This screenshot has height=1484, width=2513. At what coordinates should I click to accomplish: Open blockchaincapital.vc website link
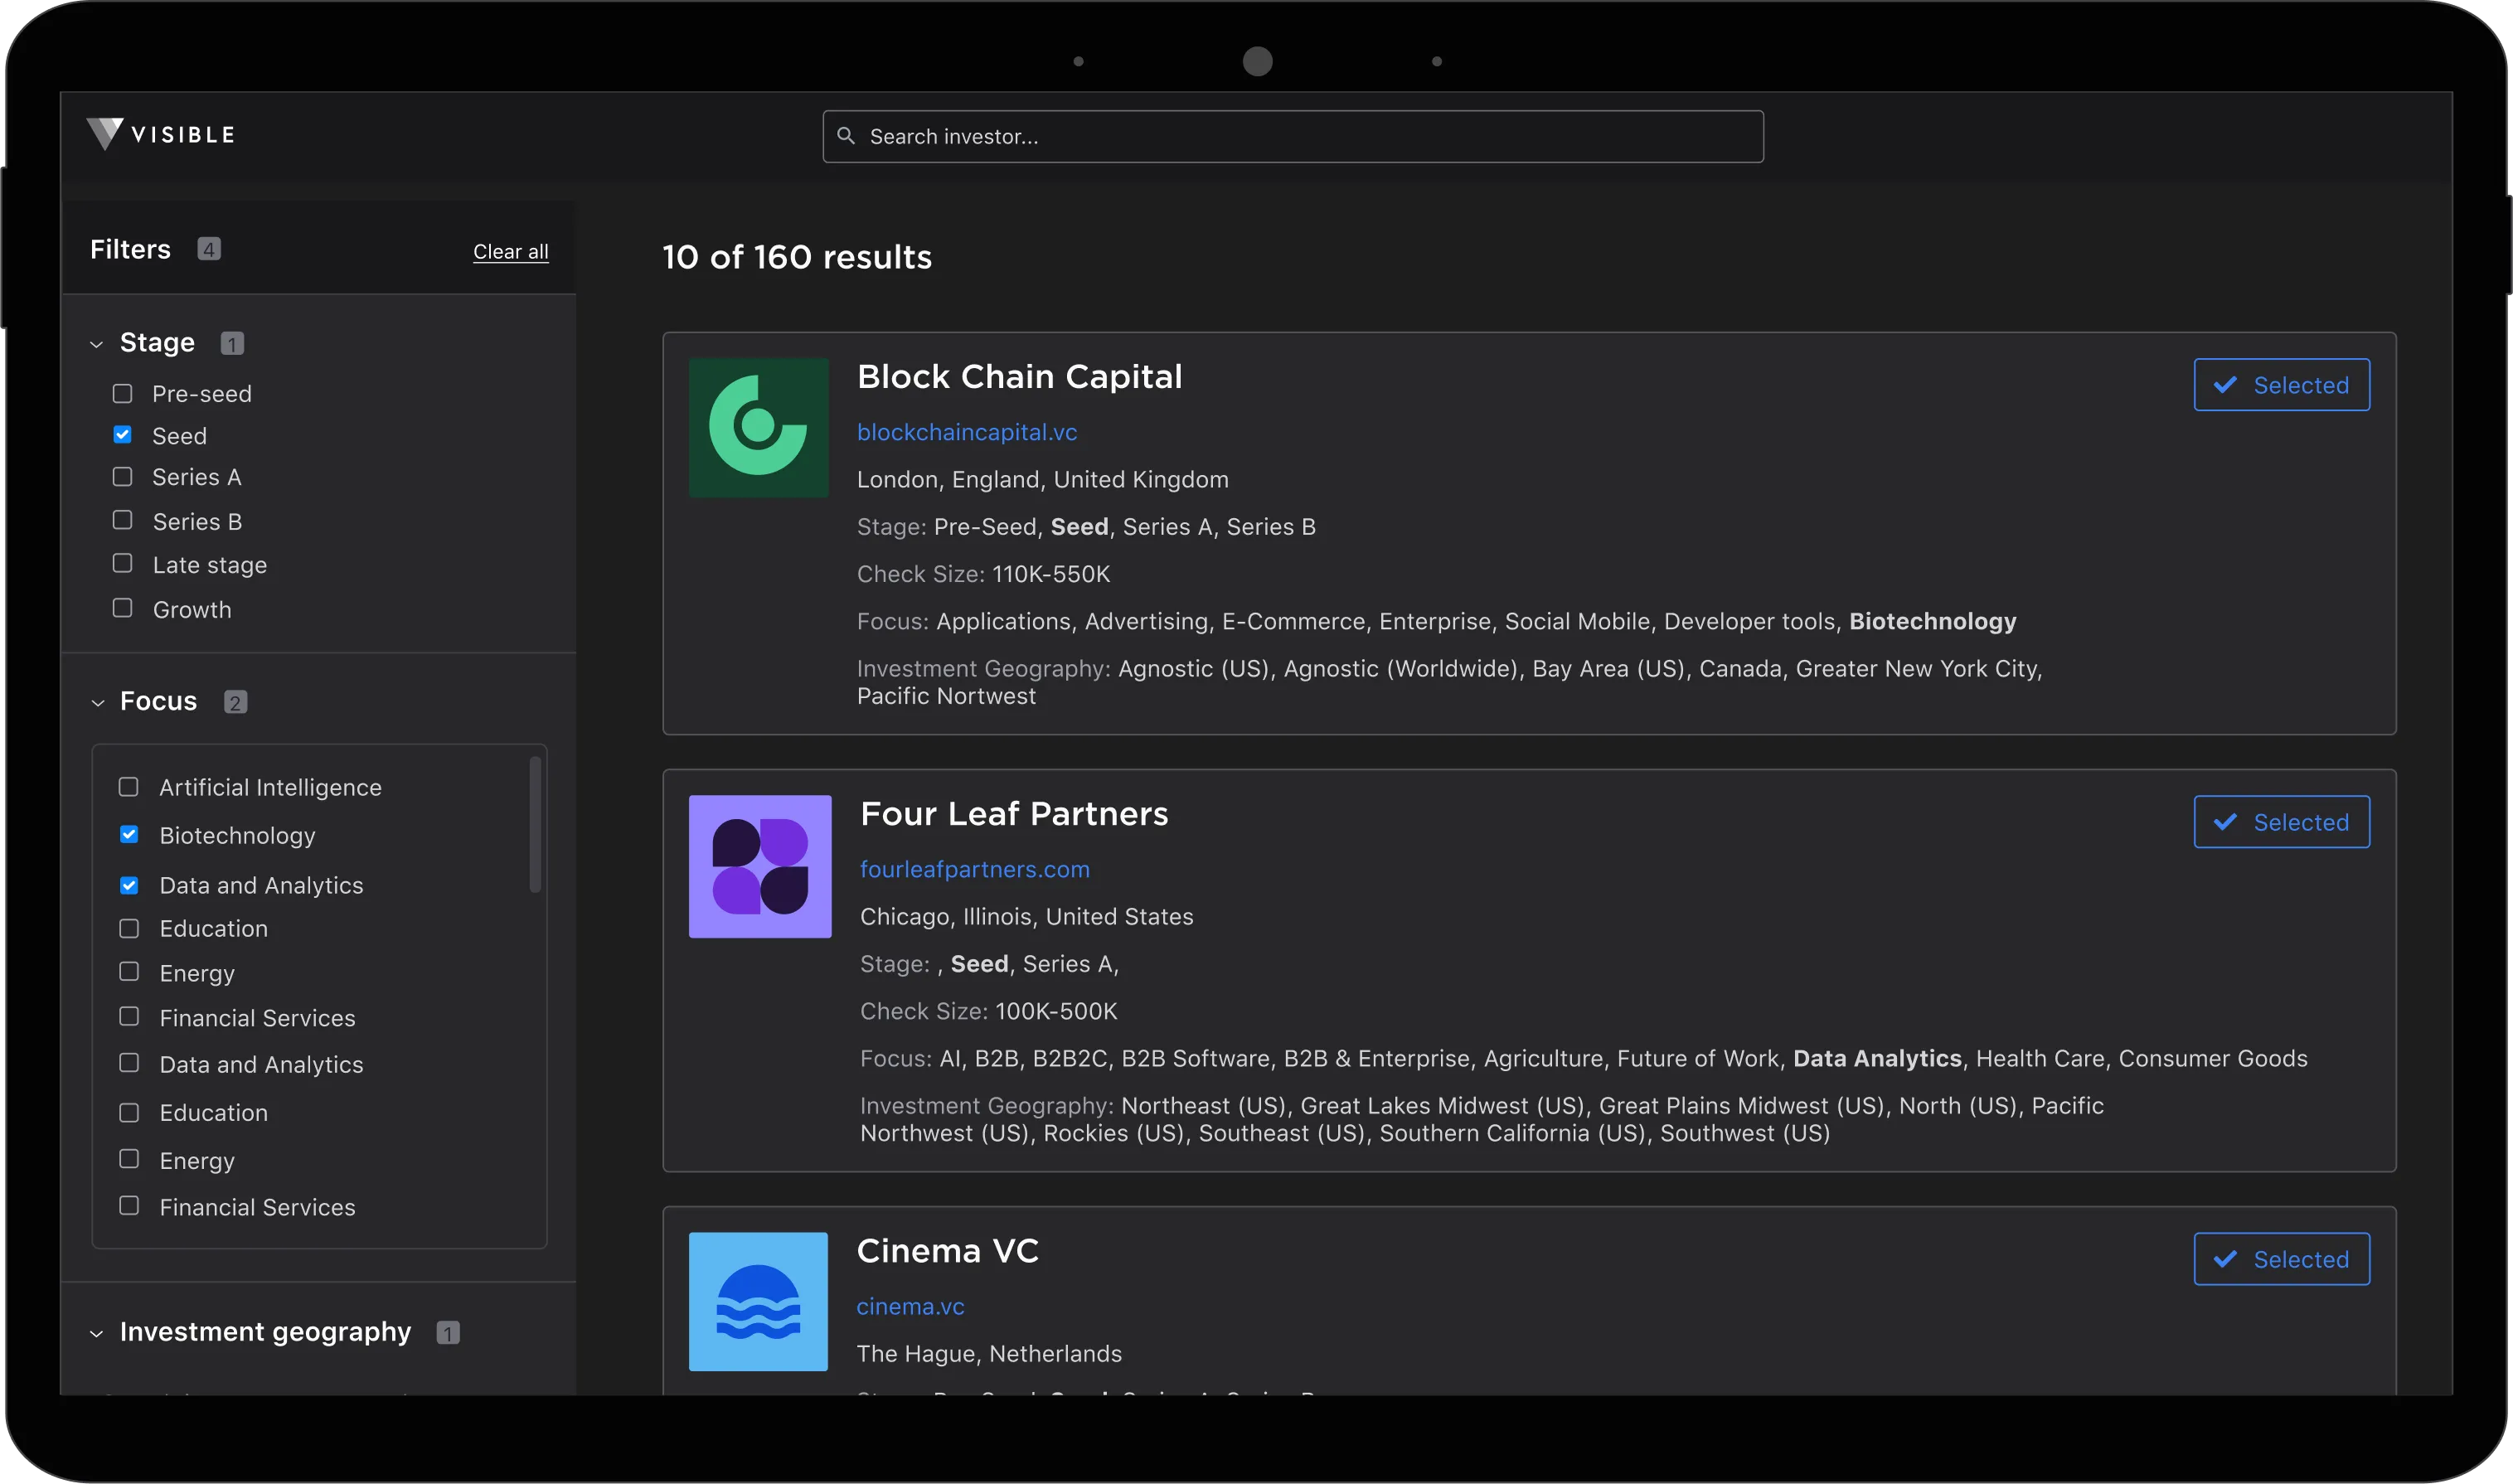pyautogui.click(x=967, y=432)
